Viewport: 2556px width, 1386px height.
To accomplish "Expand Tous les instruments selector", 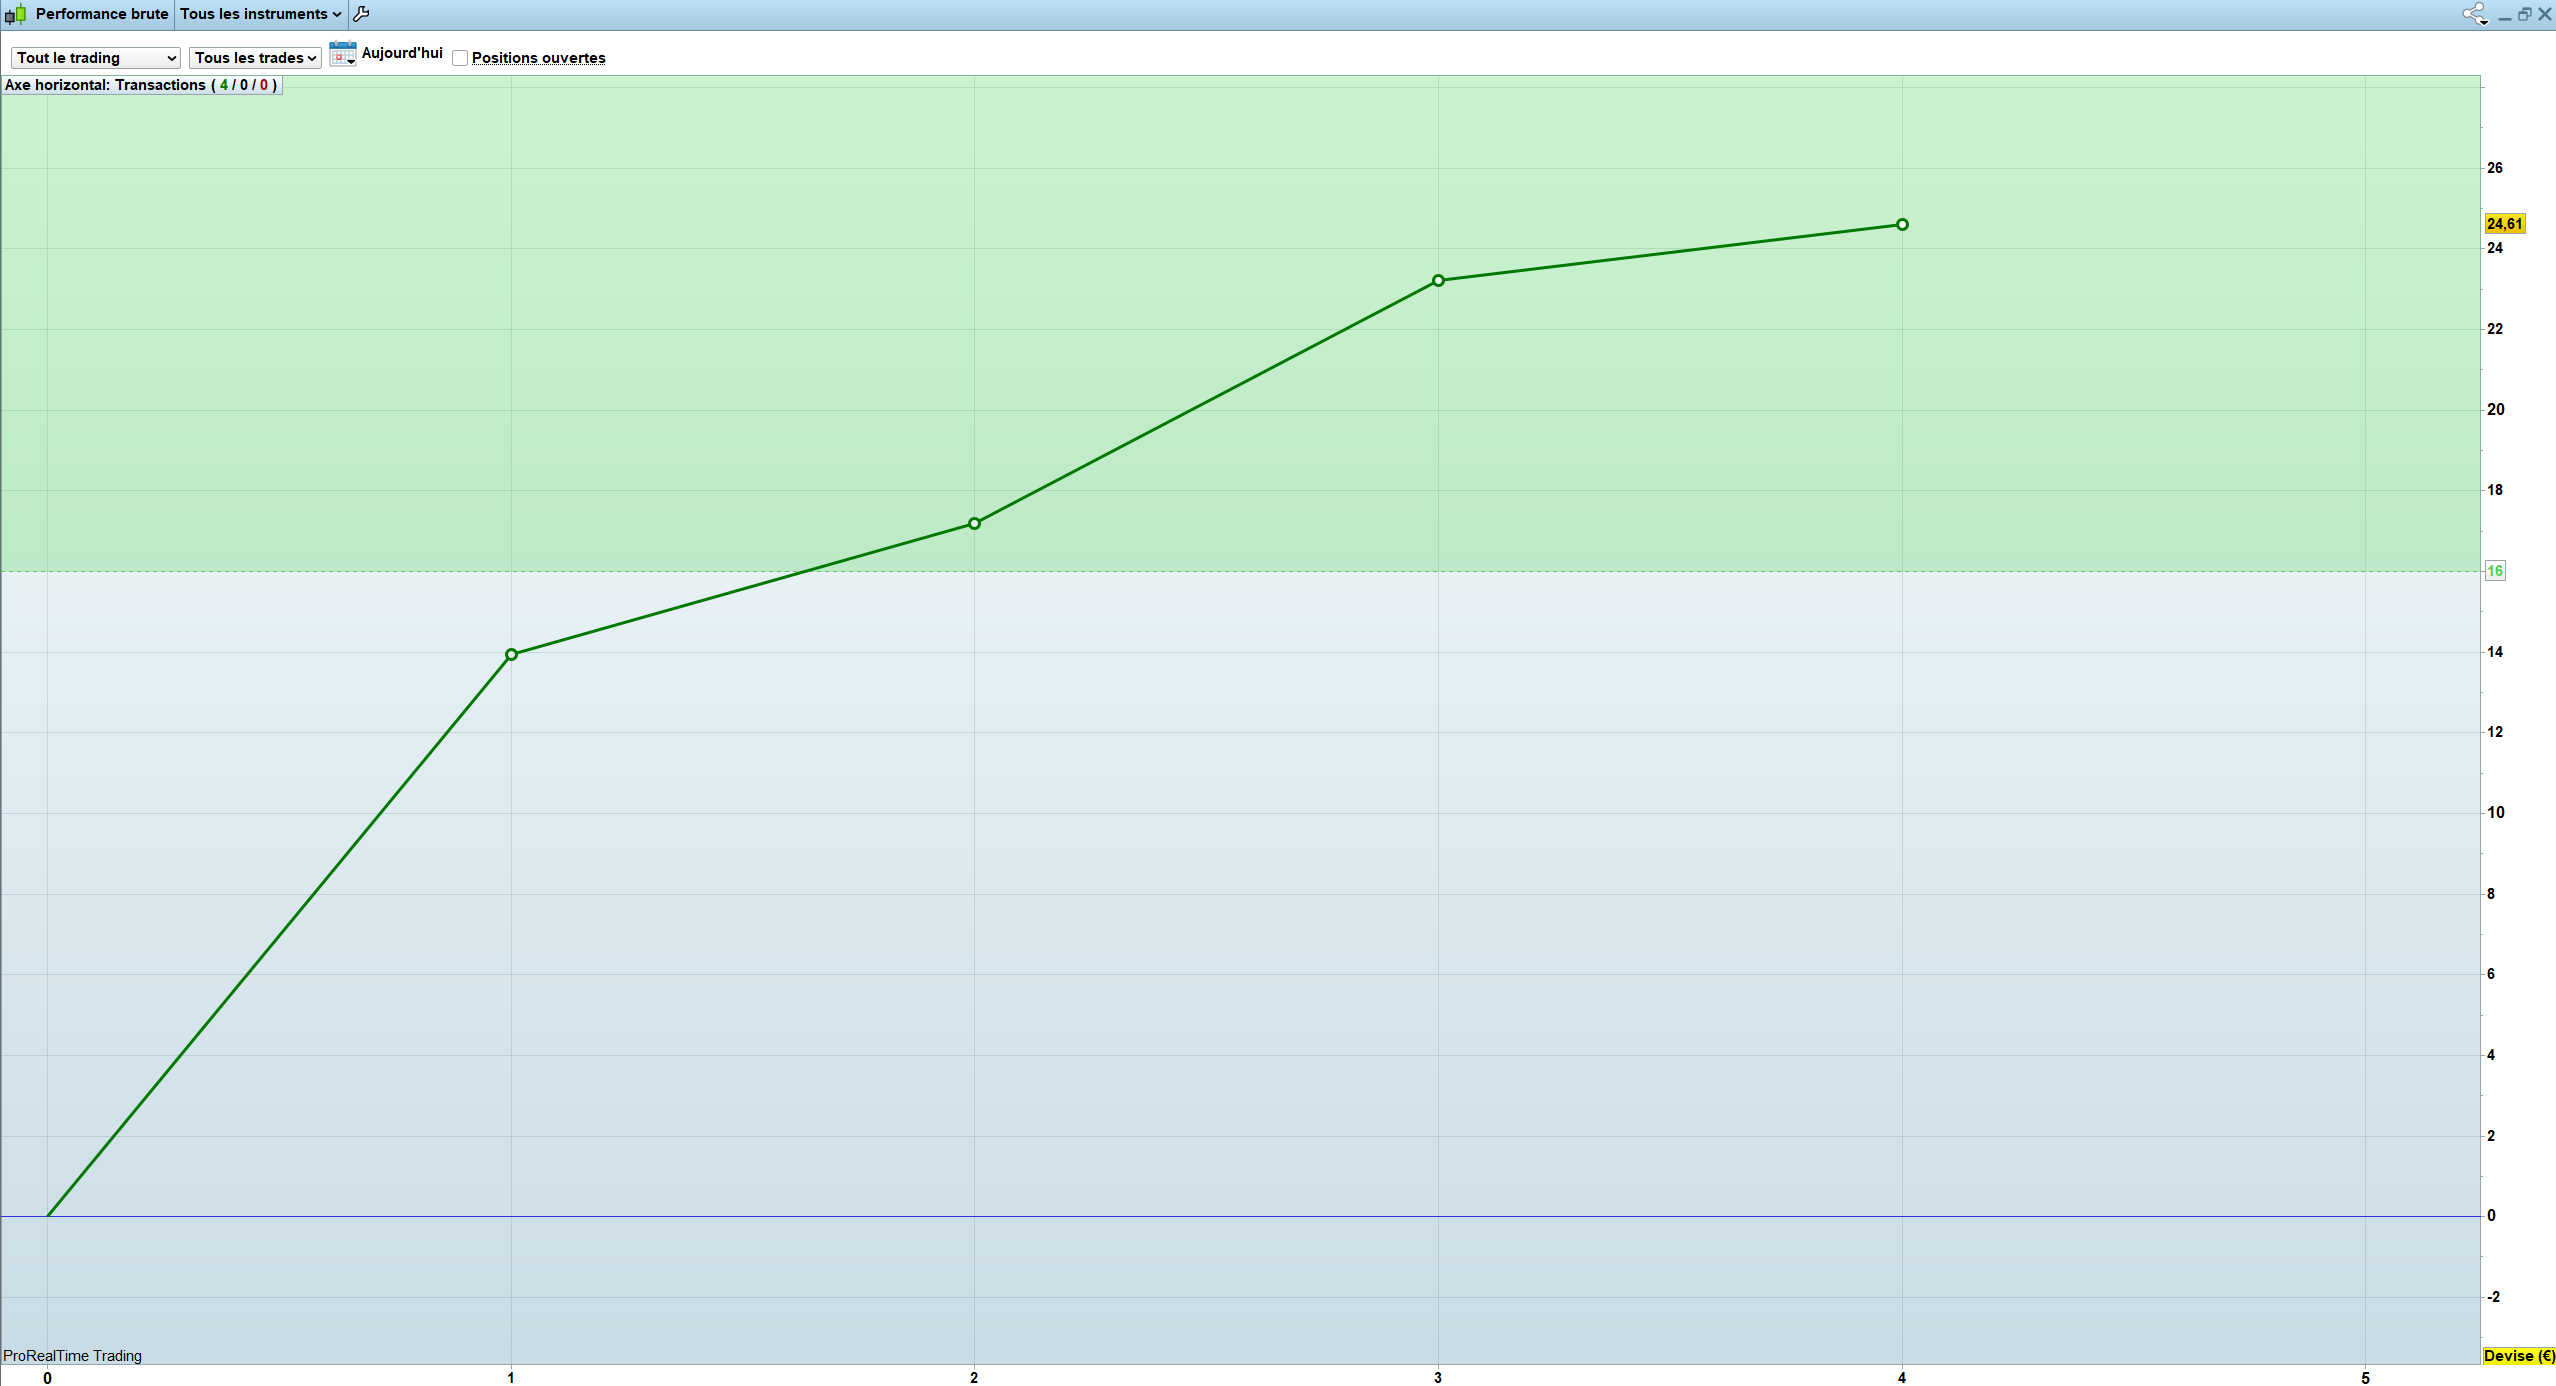I will tap(260, 14).
